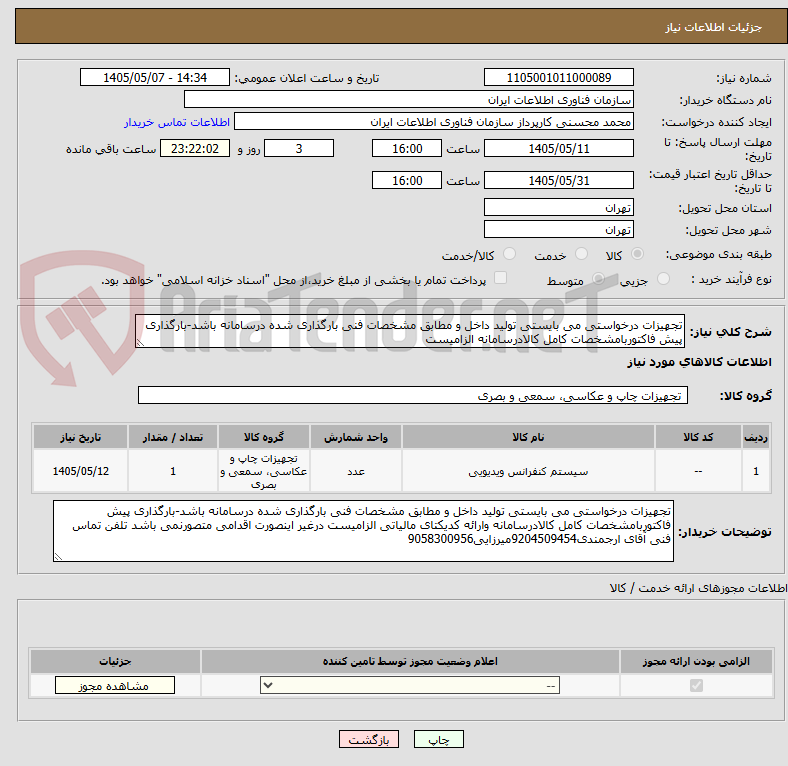Viewport: 788px width, 766px height.
Task: Toggle the الزامی بودن ارائه مجوز checkbox
Action: pyautogui.click(x=696, y=685)
